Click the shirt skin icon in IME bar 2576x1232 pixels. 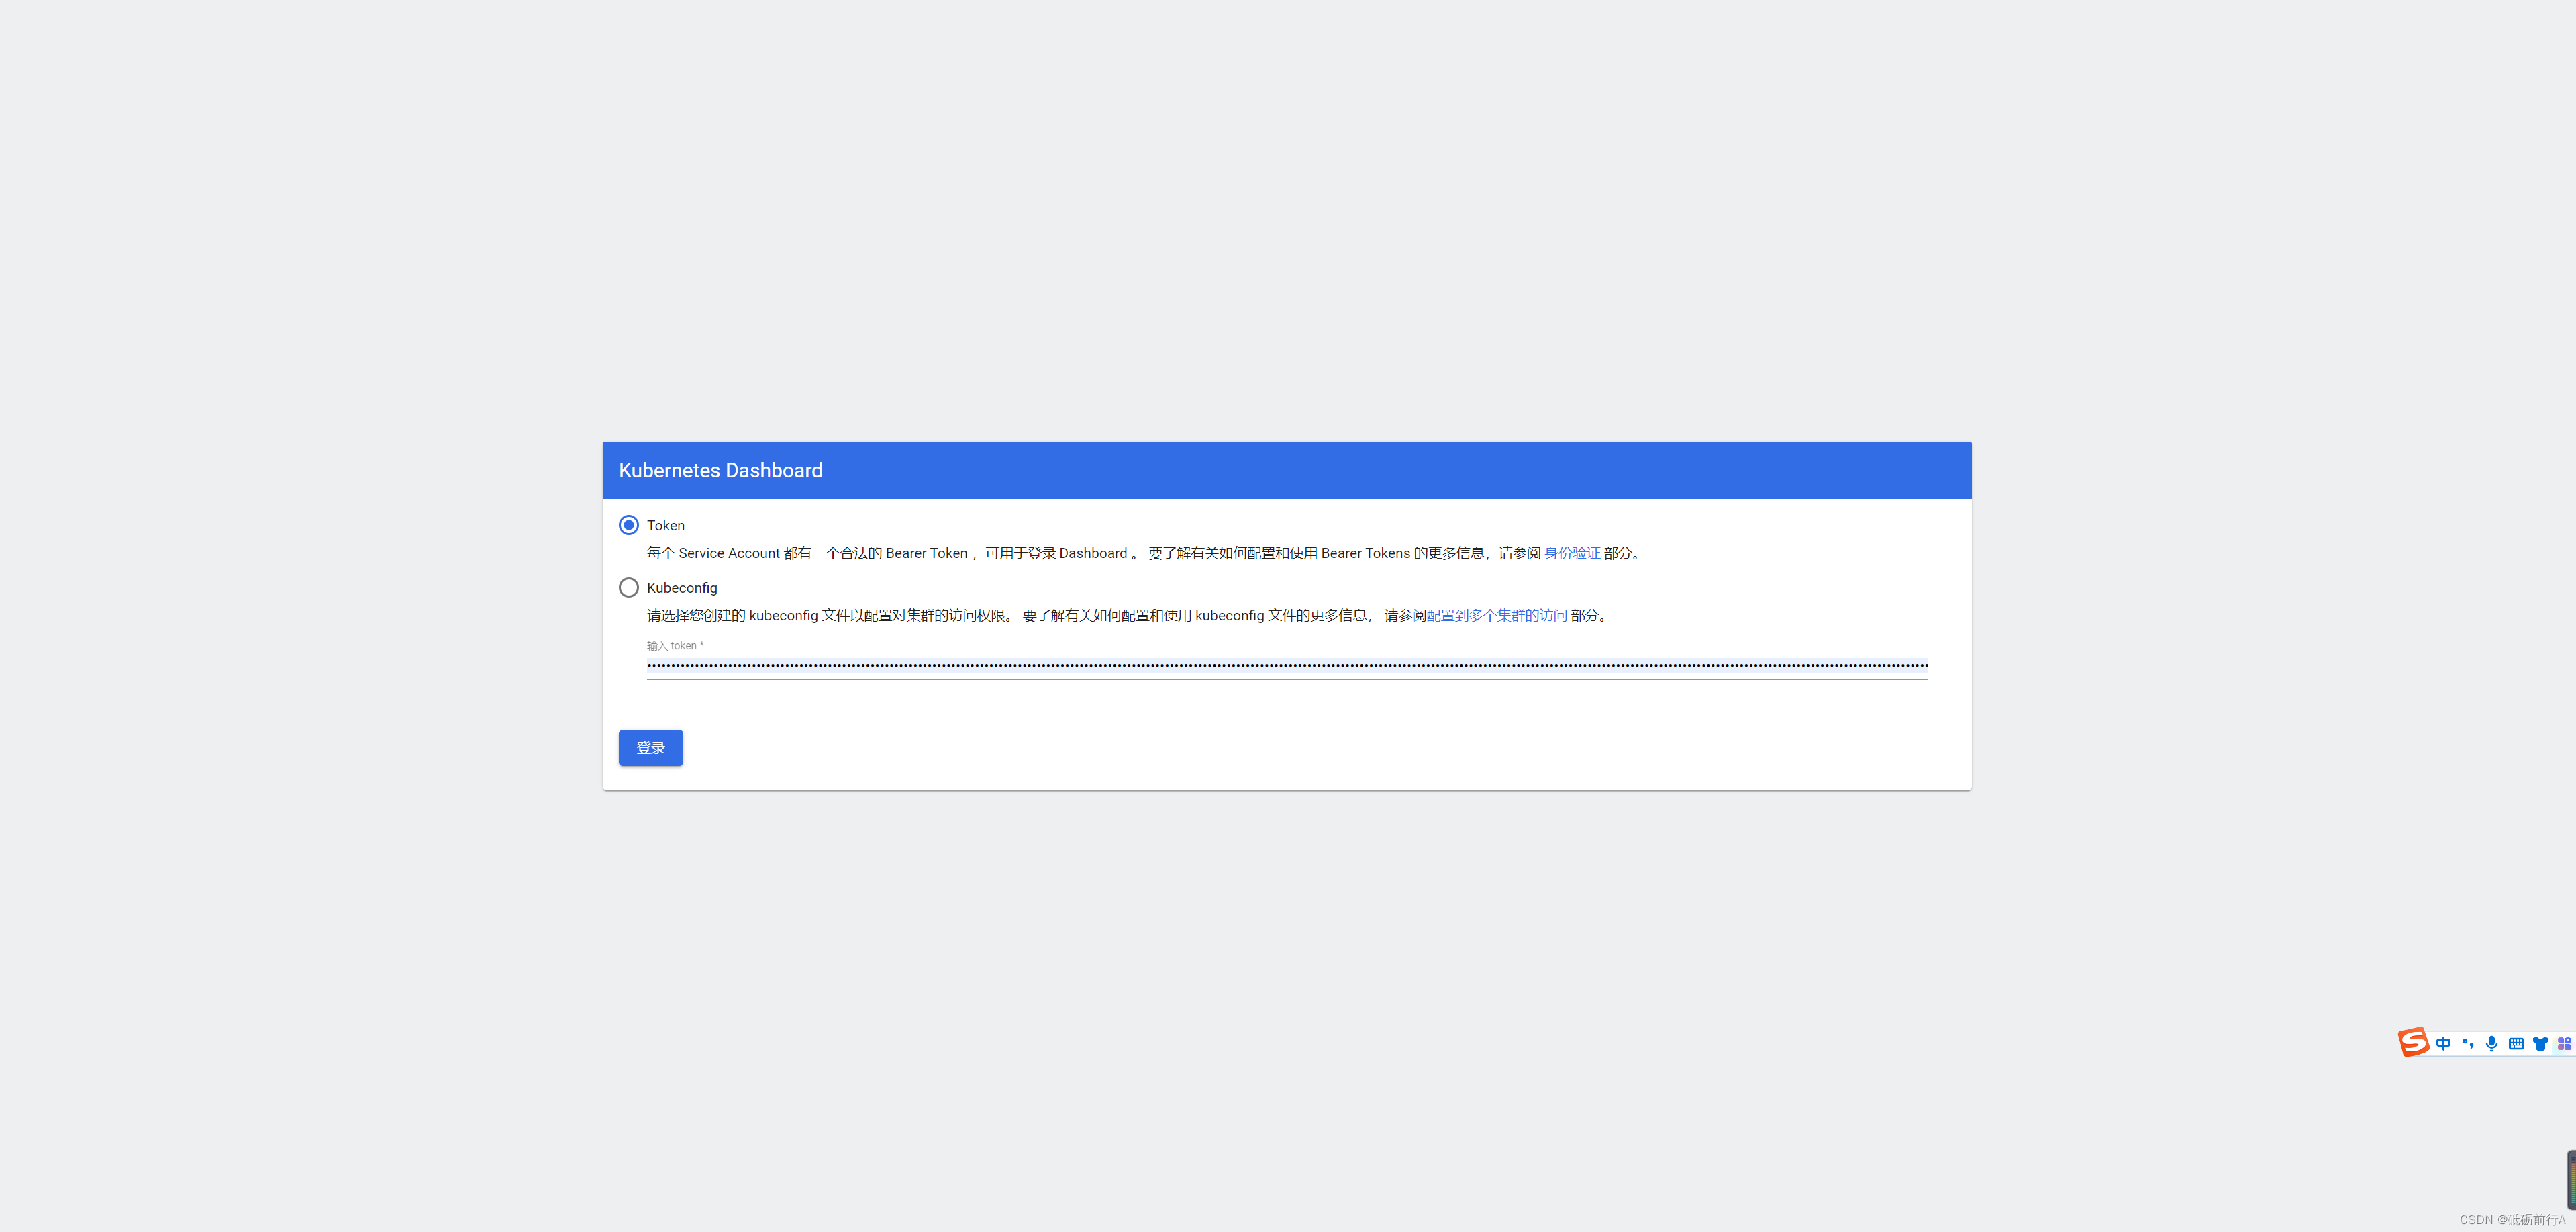[x=2540, y=1043]
